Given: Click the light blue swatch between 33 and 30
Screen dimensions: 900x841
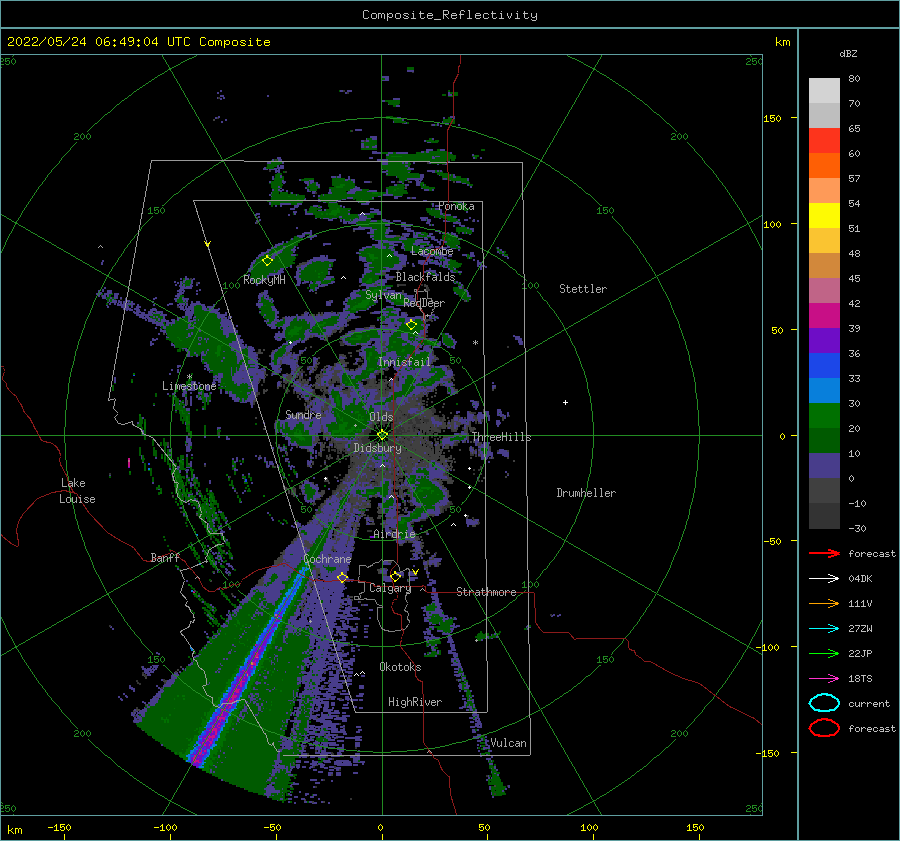Looking at the screenshot, I should coord(824,391).
